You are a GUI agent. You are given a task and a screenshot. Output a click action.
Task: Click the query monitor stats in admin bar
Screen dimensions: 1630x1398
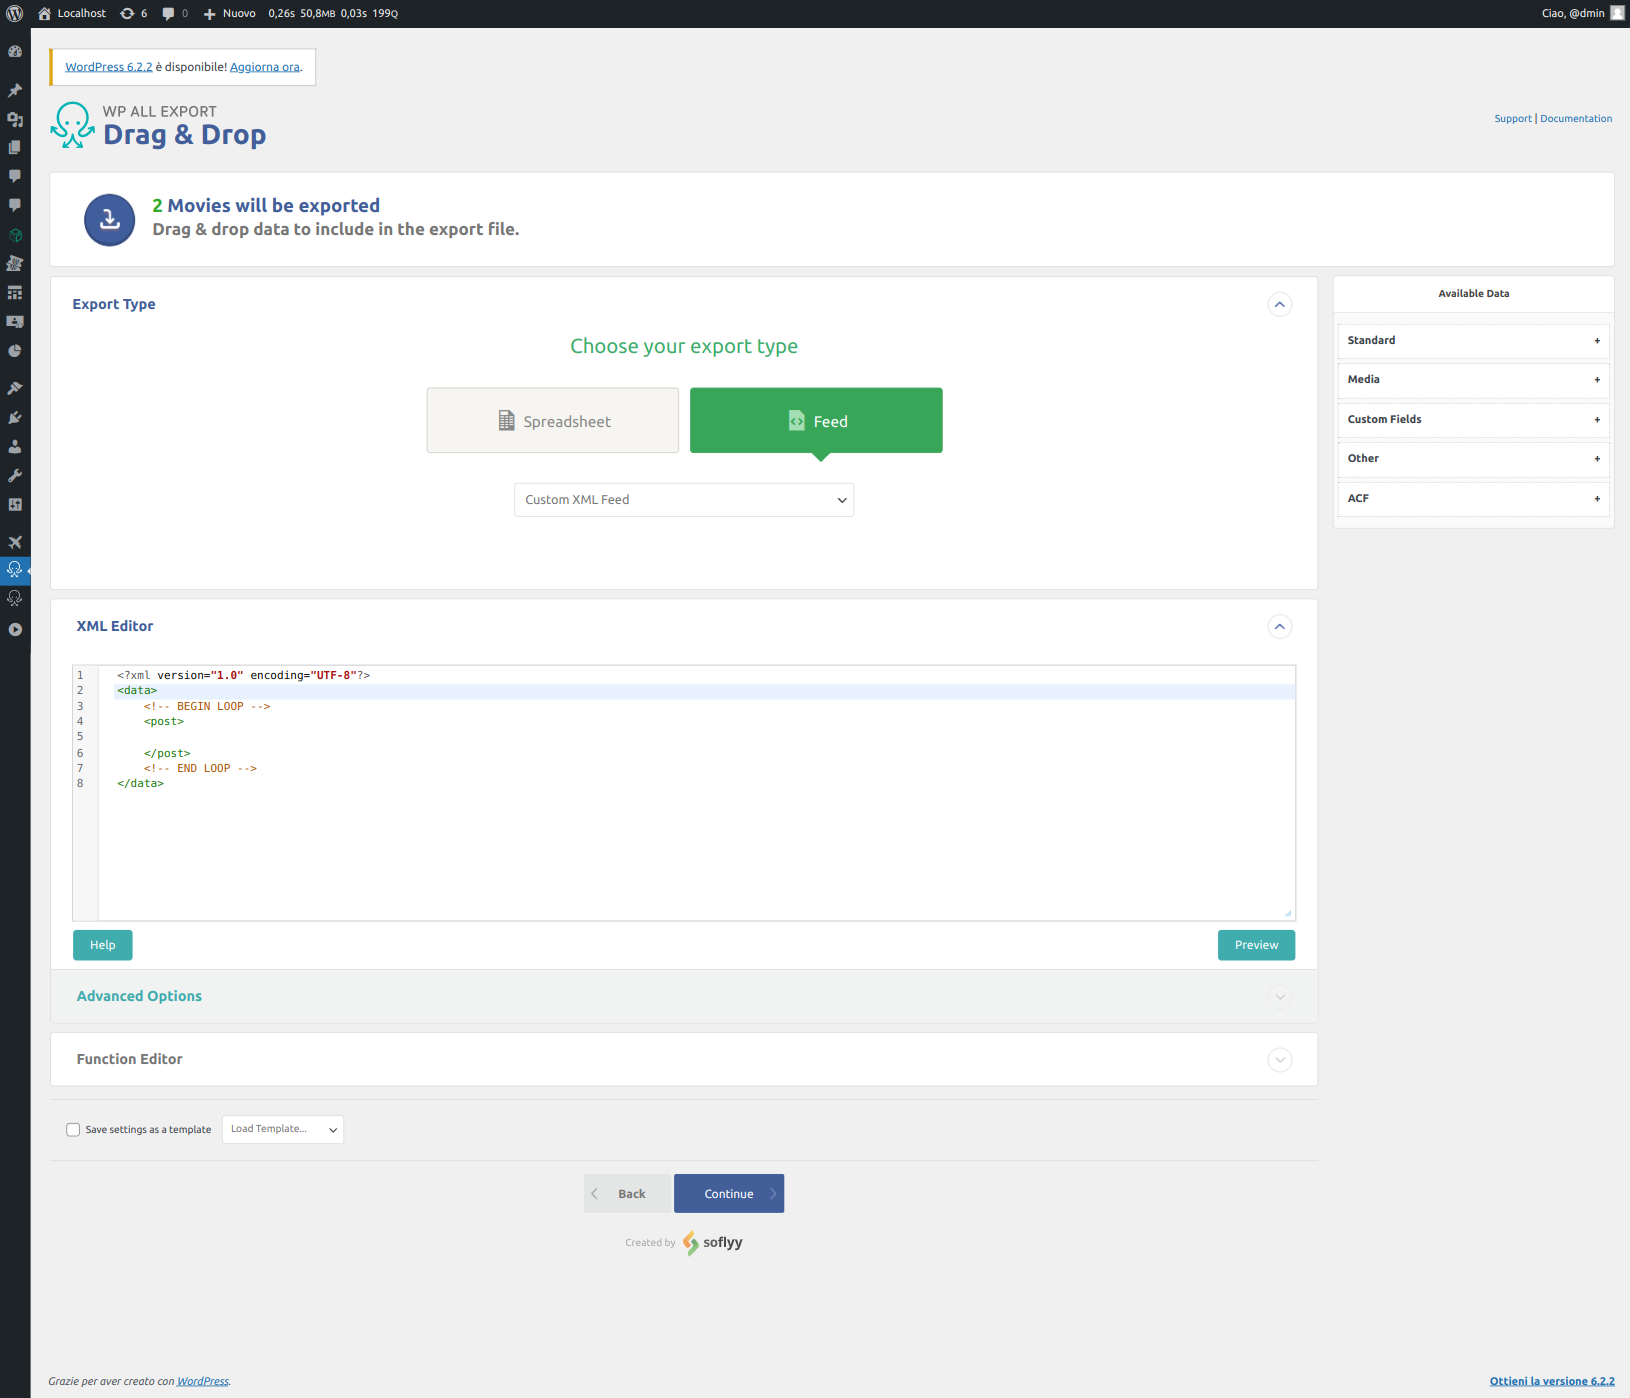coord(333,13)
